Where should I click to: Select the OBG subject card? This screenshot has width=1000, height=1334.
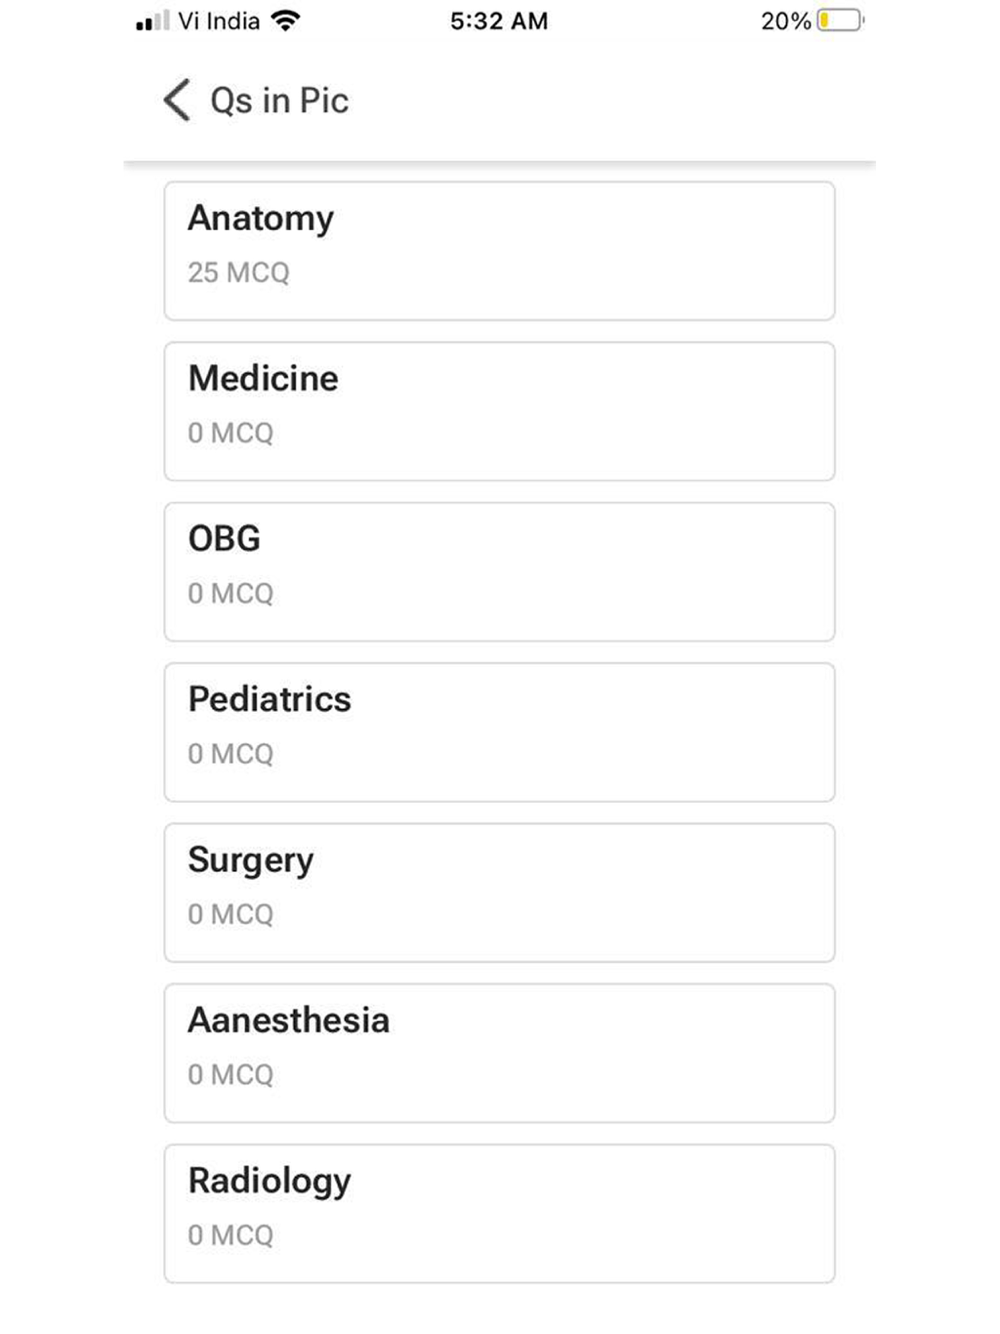tap(499, 572)
